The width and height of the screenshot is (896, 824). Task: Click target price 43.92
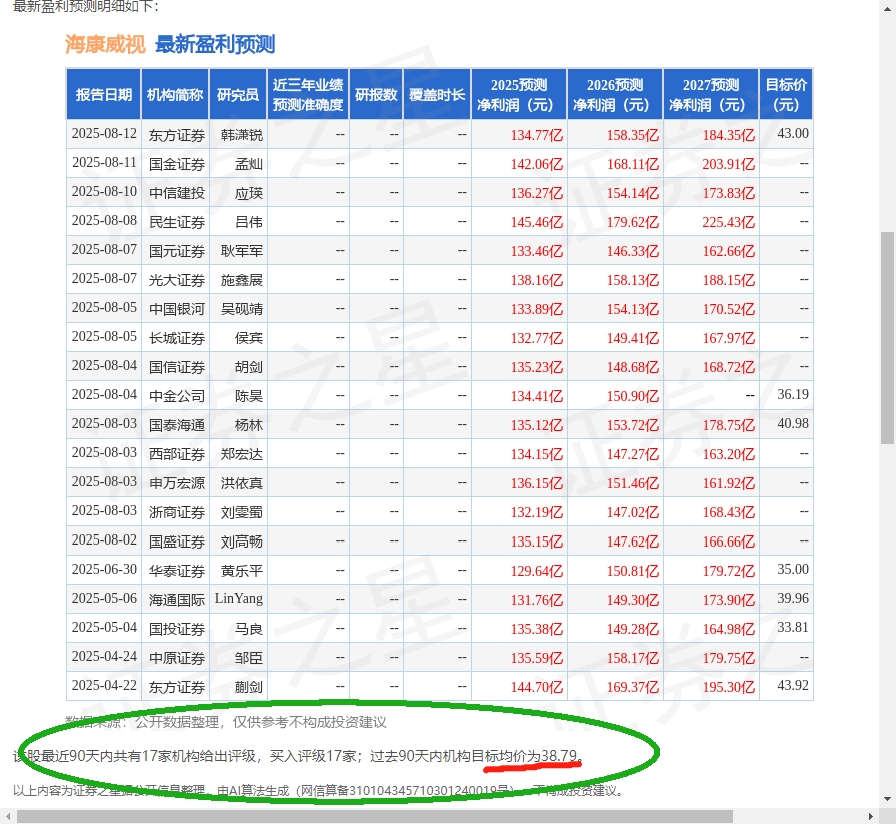point(793,685)
